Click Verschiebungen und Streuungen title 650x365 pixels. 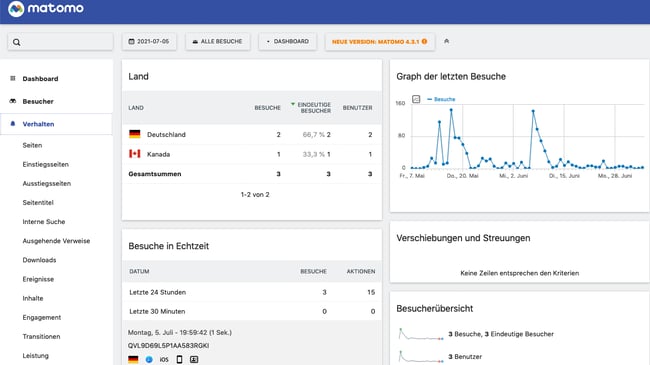click(x=463, y=238)
